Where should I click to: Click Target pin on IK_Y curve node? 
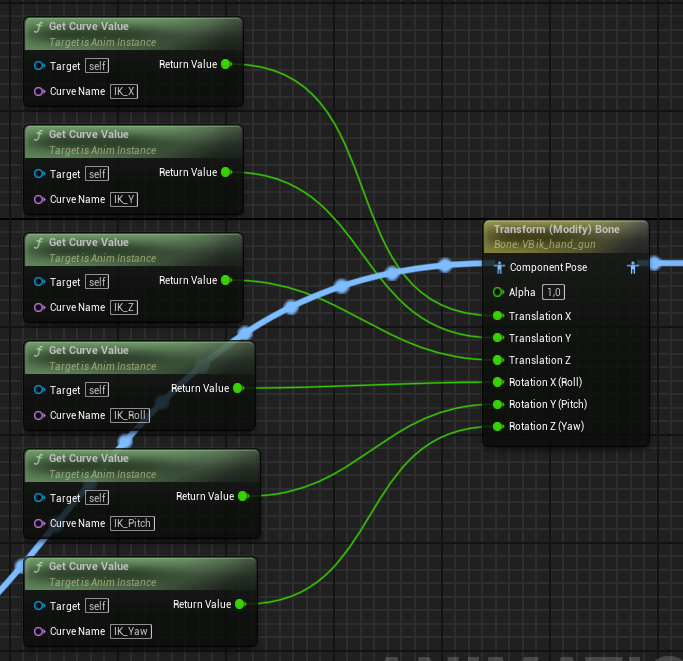(x=39, y=174)
